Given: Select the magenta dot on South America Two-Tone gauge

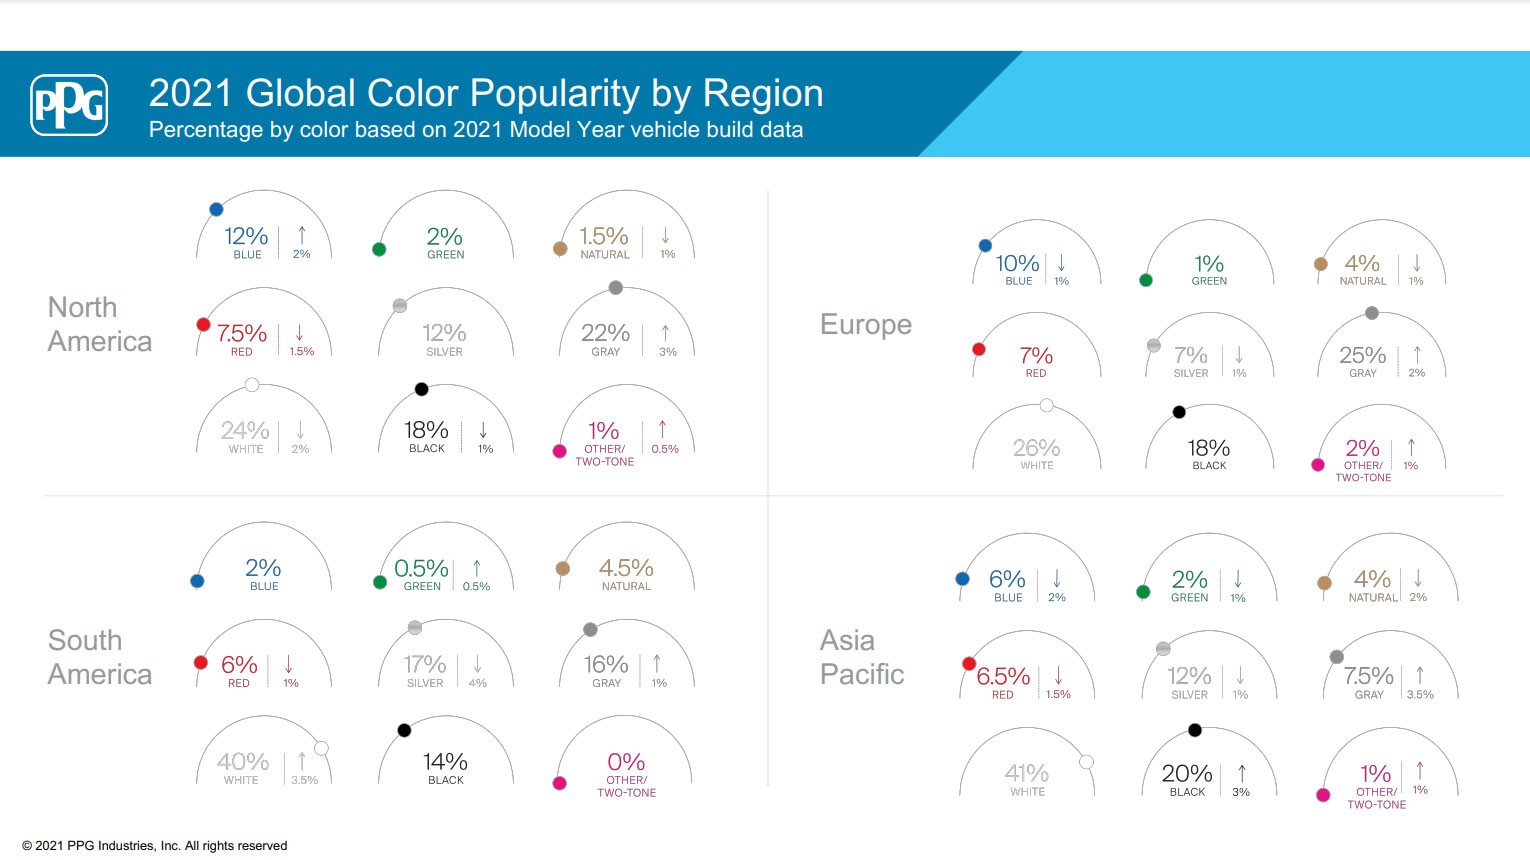Looking at the screenshot, I should 560,783.
